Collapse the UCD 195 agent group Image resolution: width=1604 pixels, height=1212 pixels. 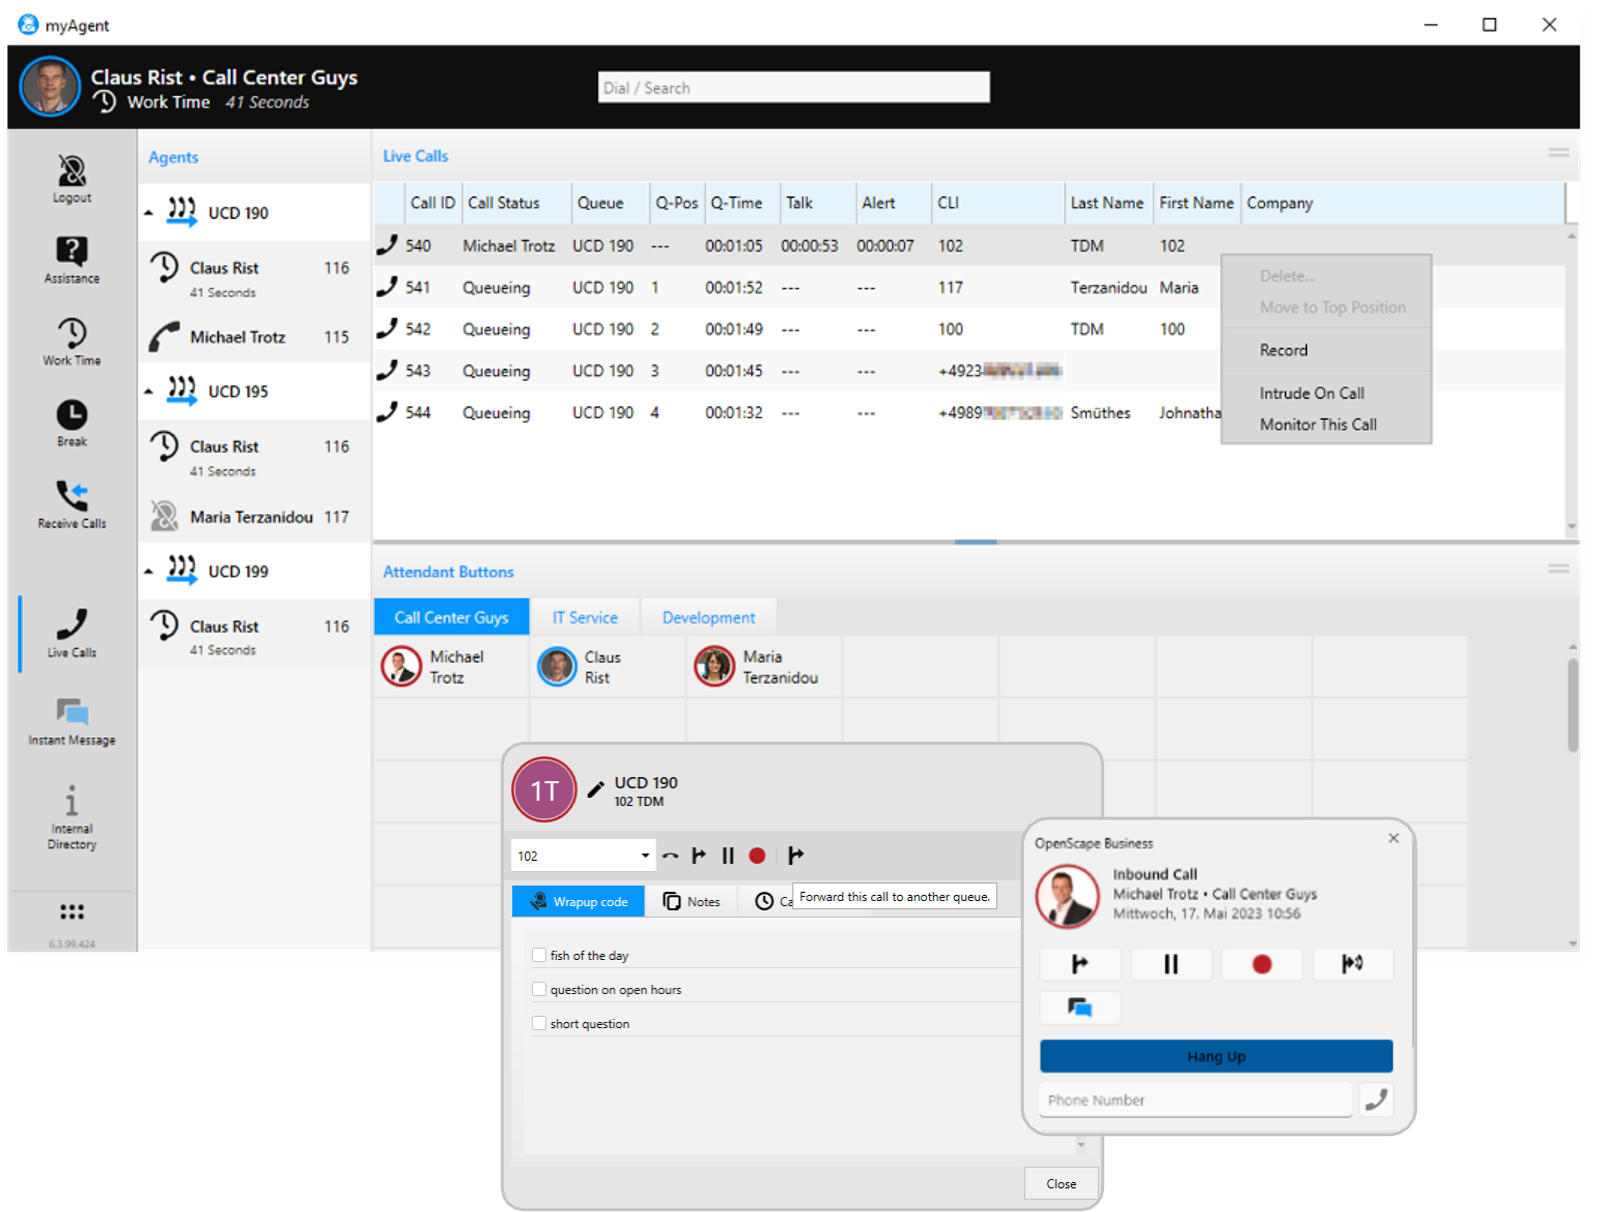click(149, 392)
